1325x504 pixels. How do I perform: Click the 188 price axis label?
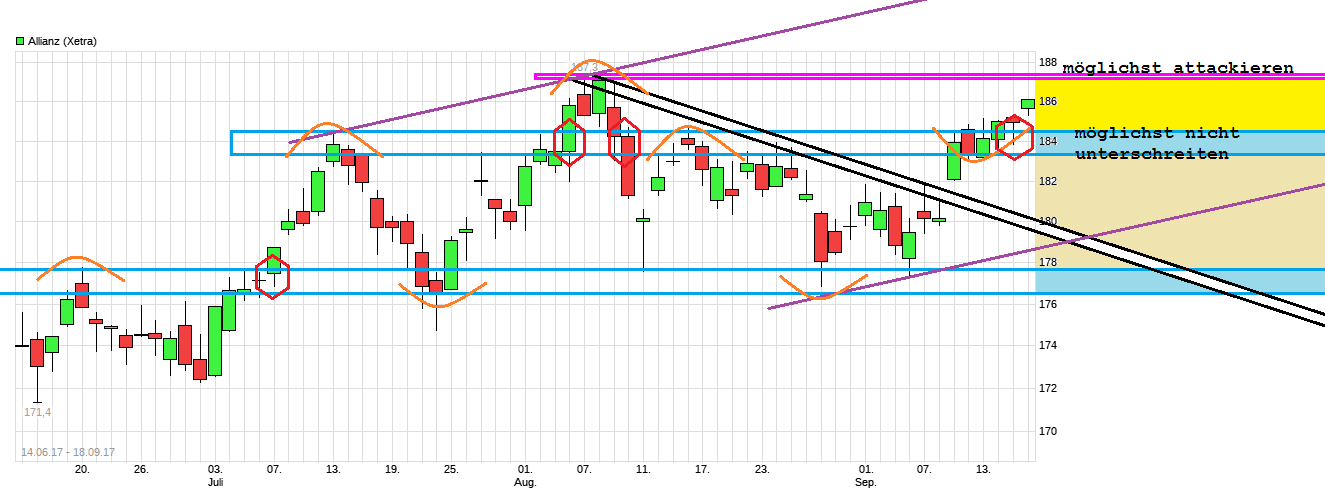point(1047,62)
